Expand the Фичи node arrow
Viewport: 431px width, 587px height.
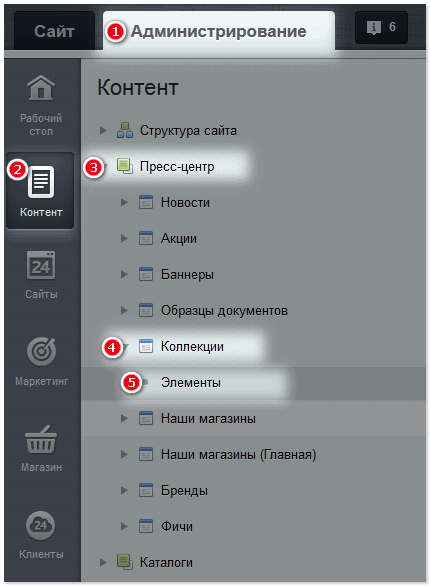124,526
